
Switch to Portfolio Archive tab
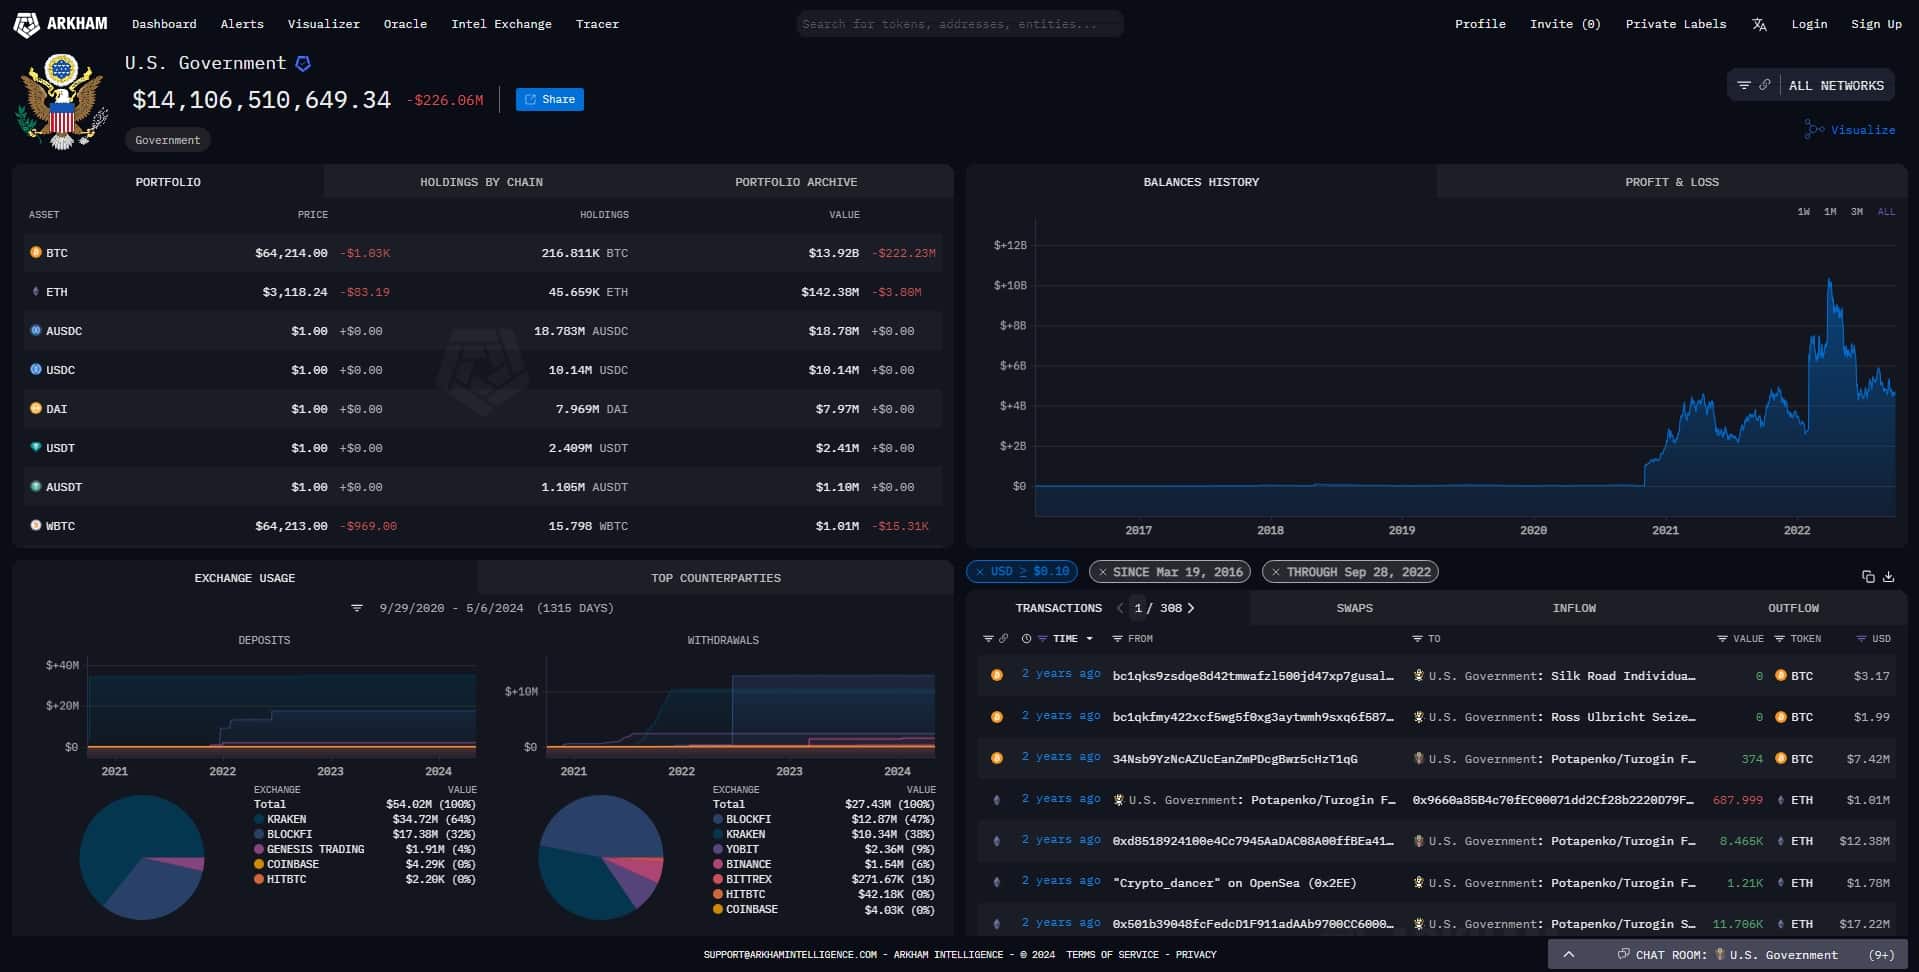pos(796,182)
